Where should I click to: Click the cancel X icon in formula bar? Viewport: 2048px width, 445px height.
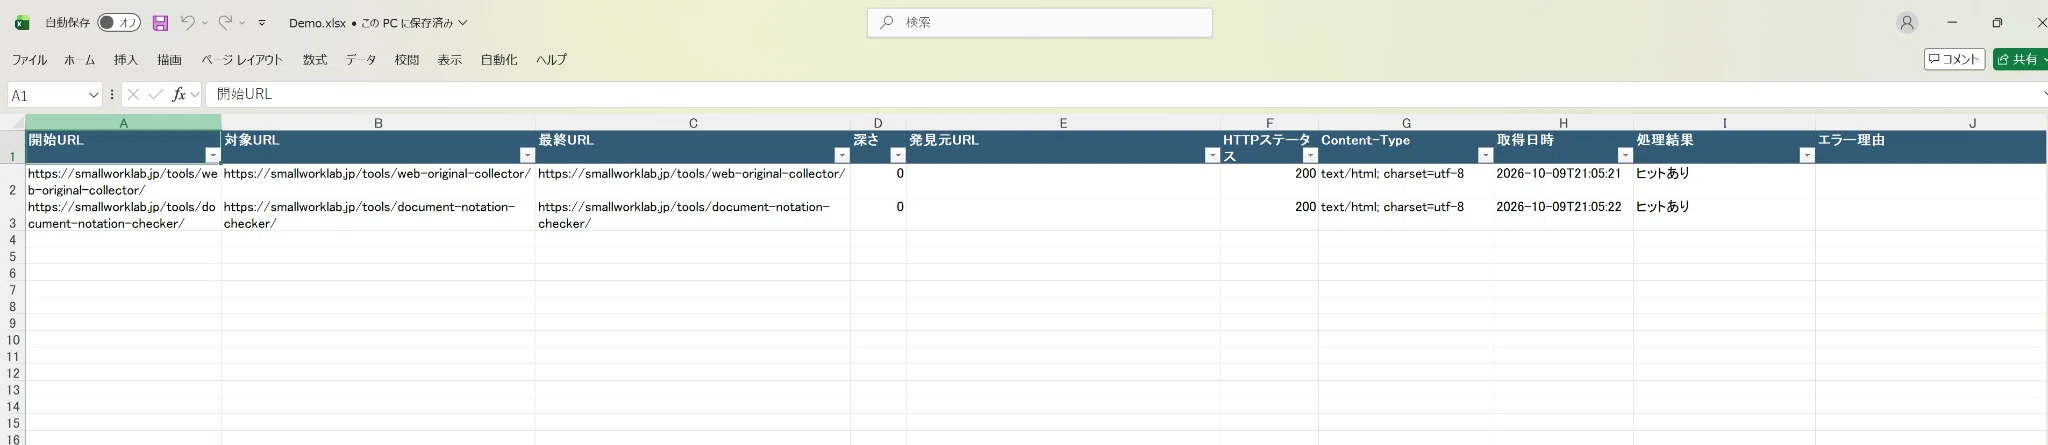point(133,95)
